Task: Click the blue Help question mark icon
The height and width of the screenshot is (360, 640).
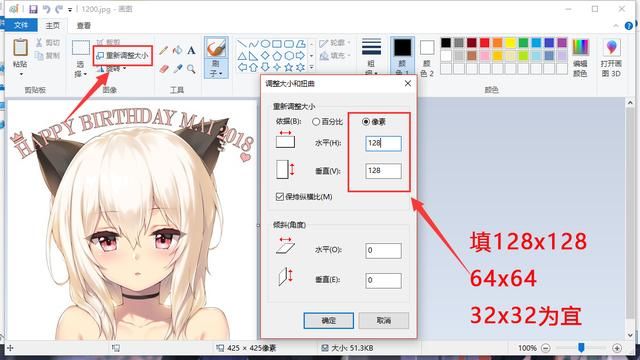Action: click(629, 26)
